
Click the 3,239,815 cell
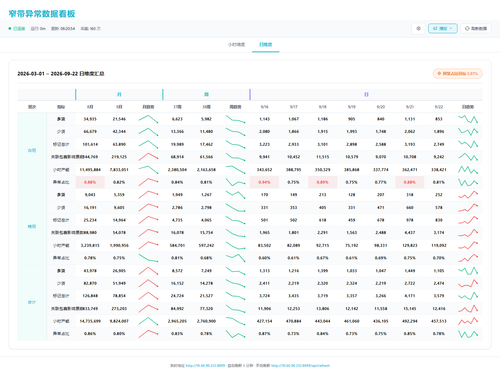pos(90,245)
